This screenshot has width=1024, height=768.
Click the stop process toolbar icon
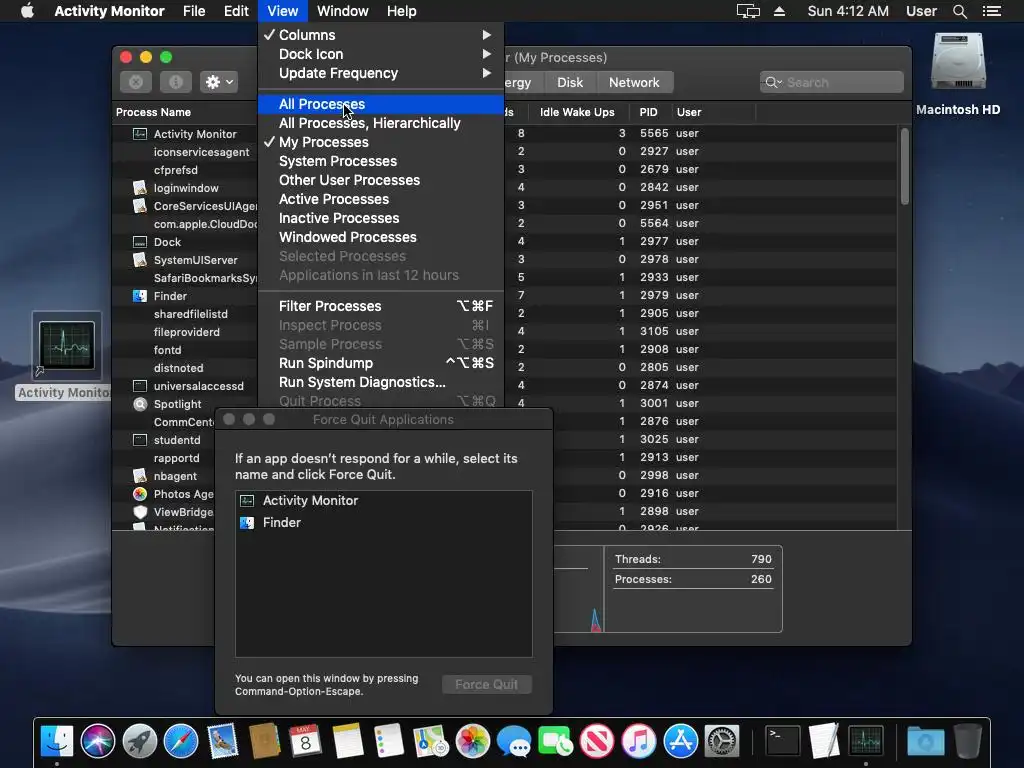pyautogui.click(x=136, y=82)
